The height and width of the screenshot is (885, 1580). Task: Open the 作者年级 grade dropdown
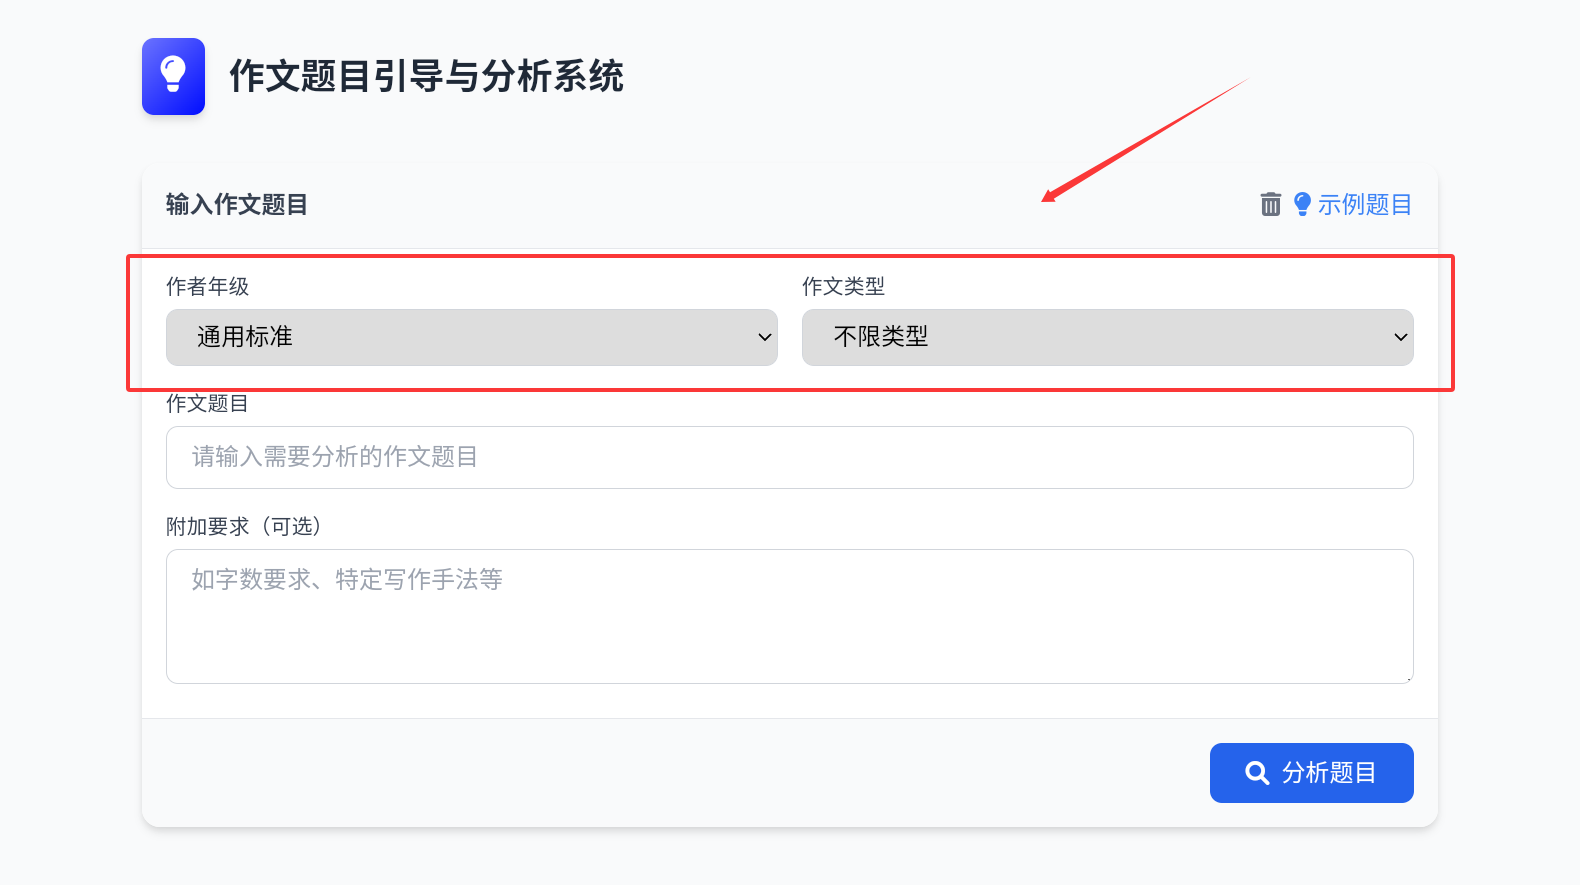click(x=471, y=337)
